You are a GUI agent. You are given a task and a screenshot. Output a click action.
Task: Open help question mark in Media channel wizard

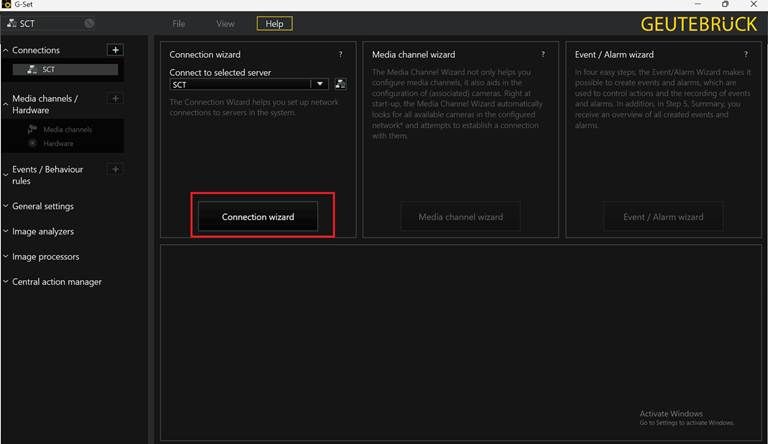coord(543,54)
